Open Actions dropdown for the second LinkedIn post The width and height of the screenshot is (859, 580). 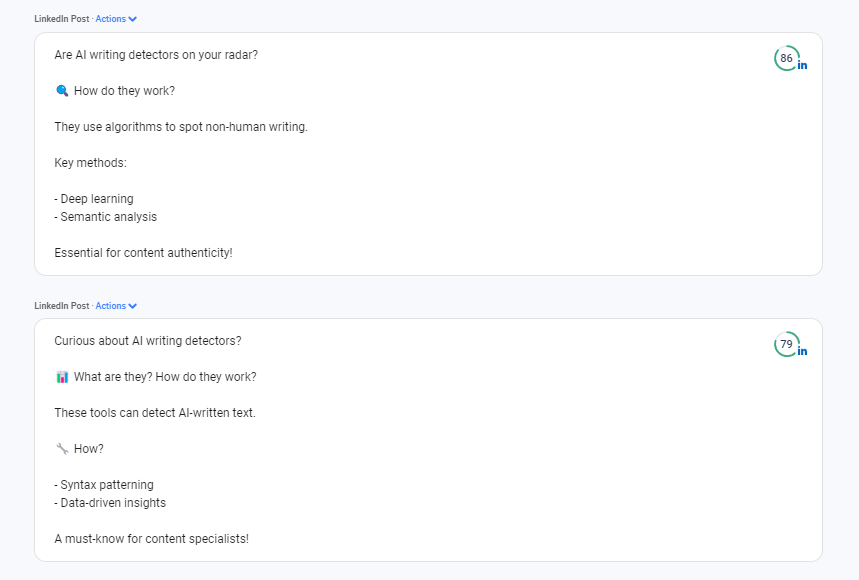coord(111,306)
